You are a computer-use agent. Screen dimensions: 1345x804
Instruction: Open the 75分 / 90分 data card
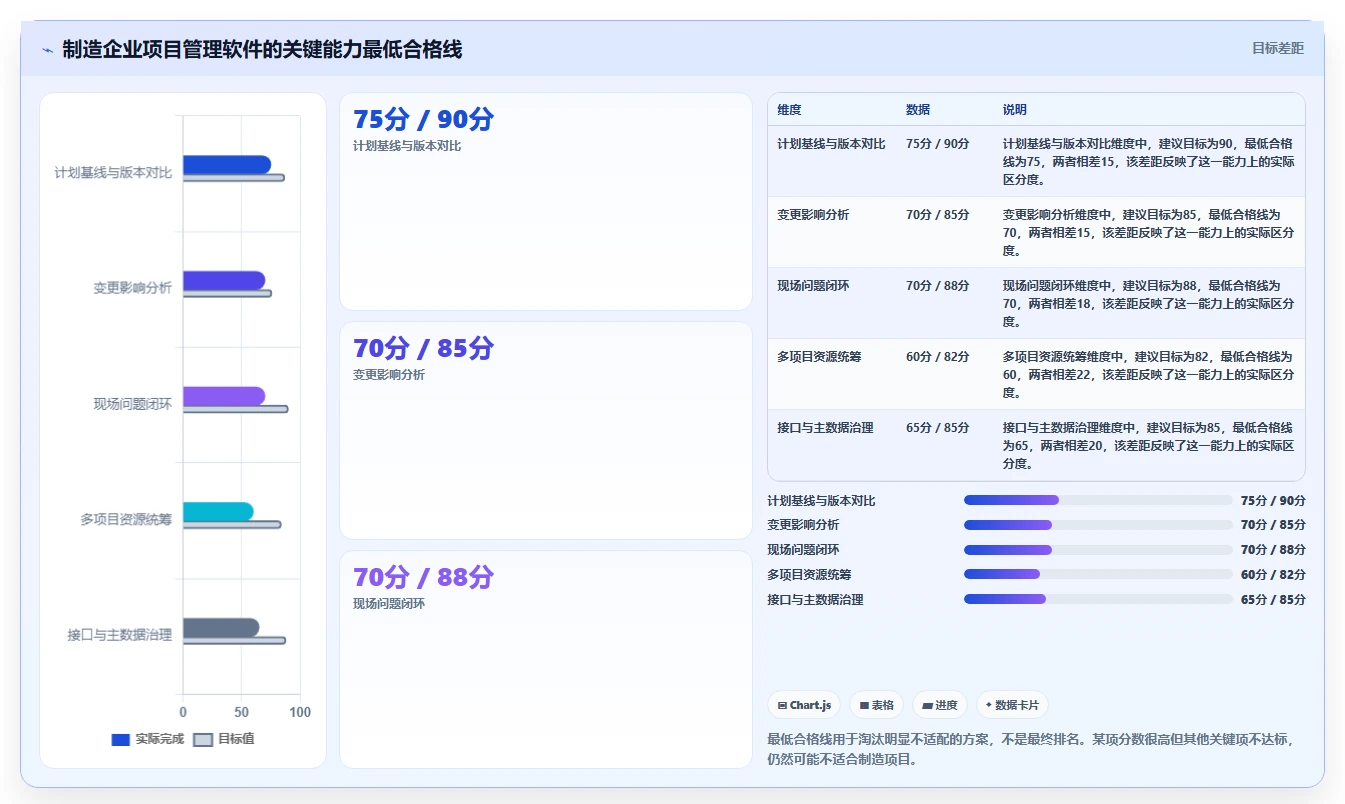point(546,201)
